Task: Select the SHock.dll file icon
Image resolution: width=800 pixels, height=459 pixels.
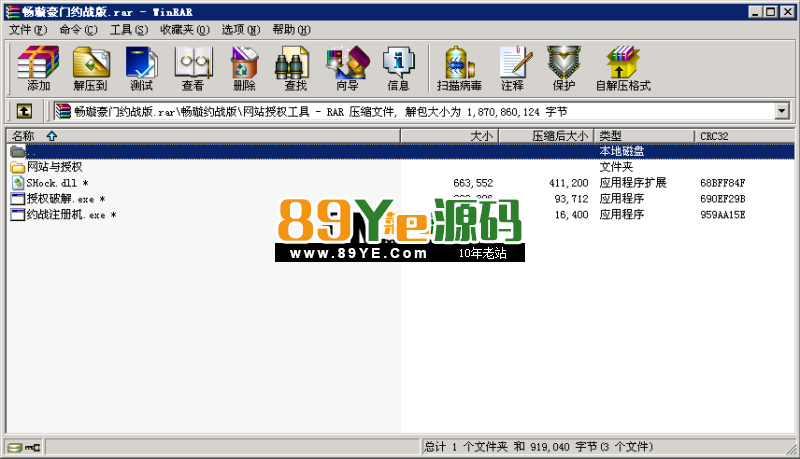Action: pos(18,183)
